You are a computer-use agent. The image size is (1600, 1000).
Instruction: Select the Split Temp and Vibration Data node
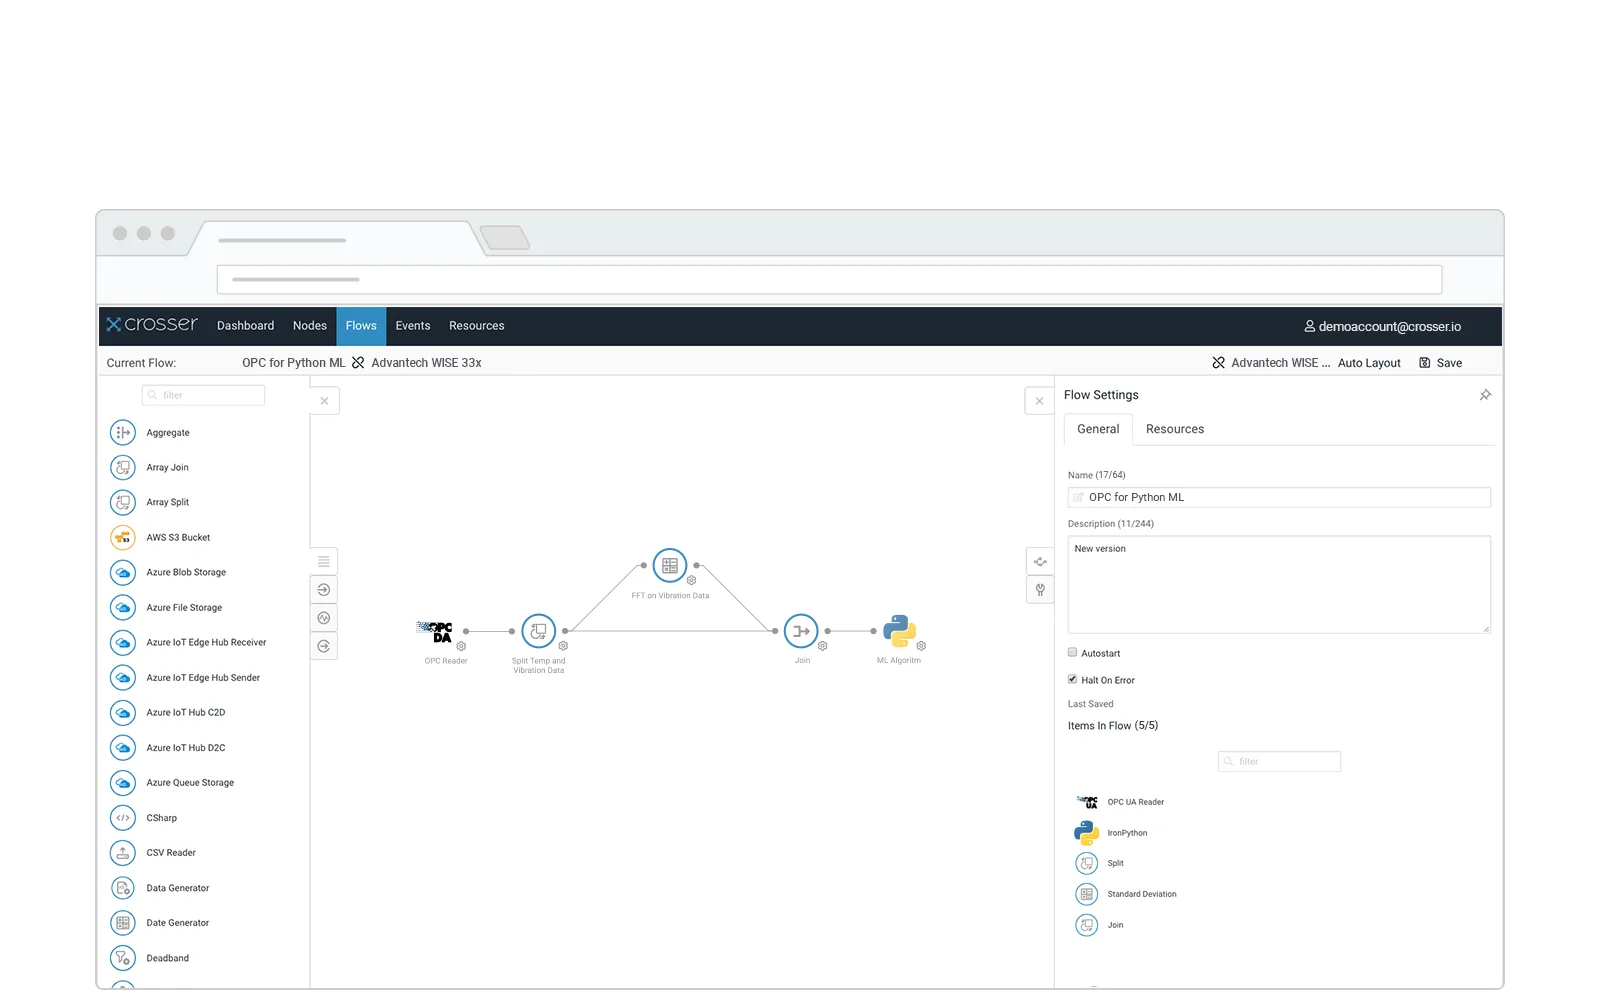coord(538,631)
